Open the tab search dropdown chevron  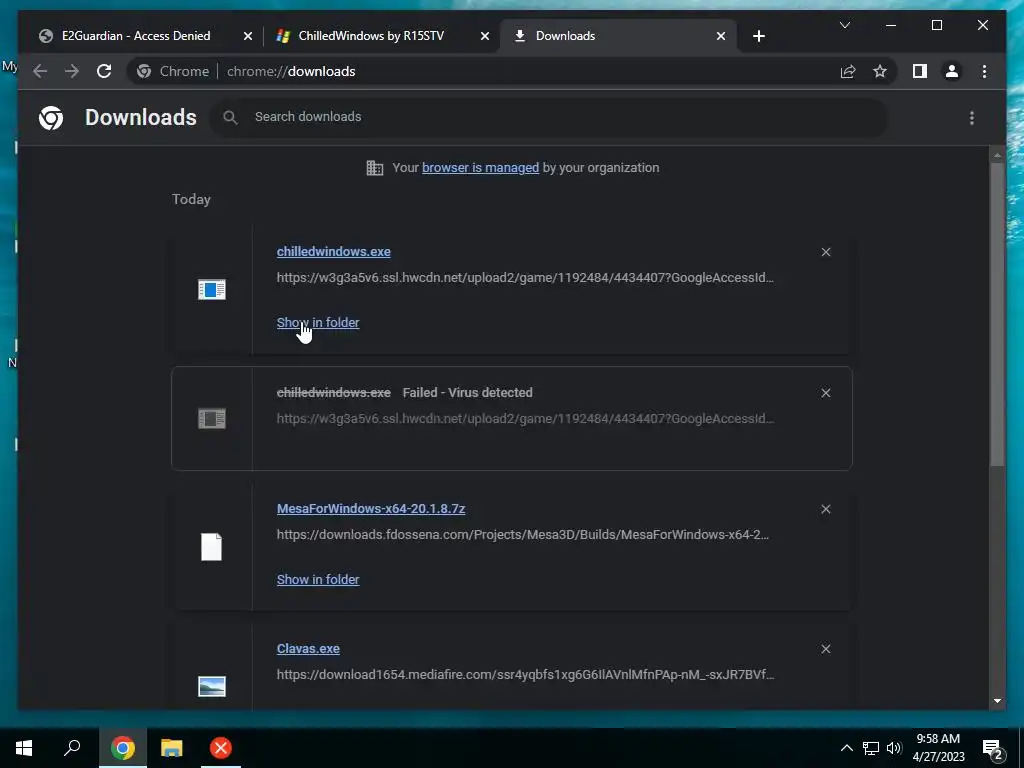[844, 25]
